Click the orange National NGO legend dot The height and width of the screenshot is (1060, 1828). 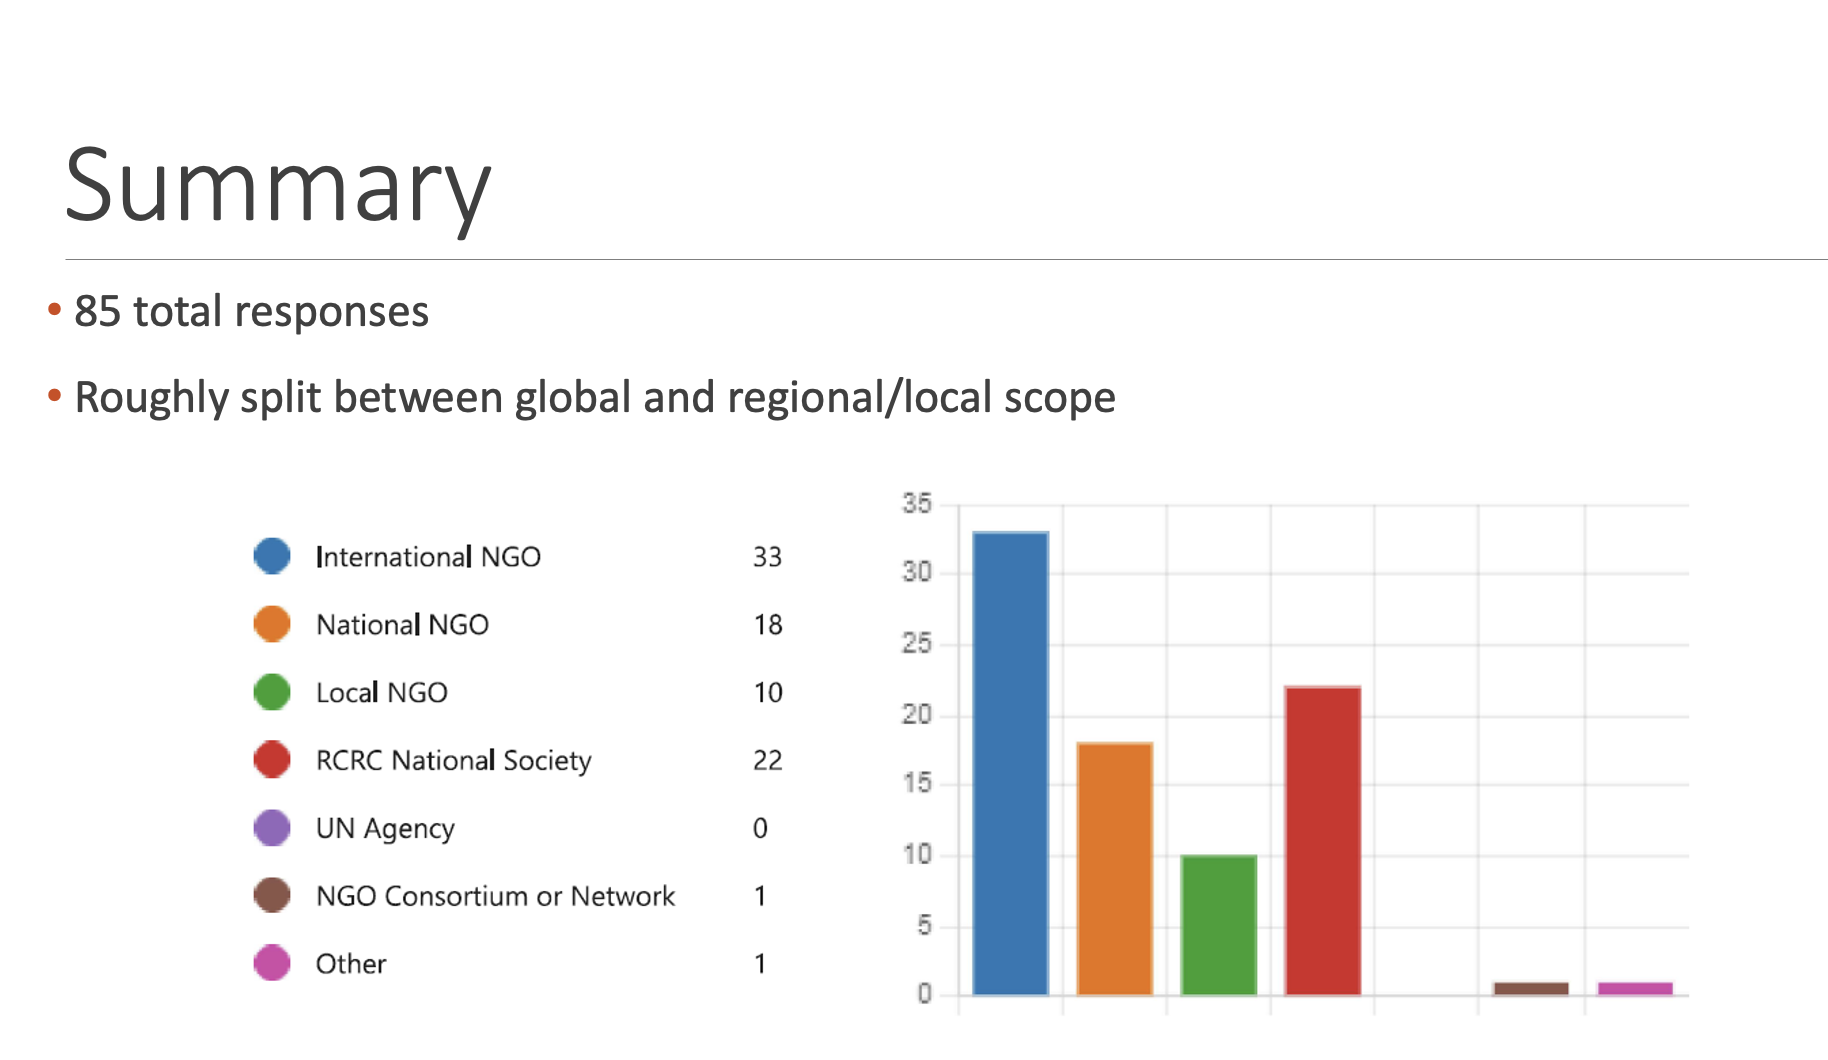tap(272, 624)
